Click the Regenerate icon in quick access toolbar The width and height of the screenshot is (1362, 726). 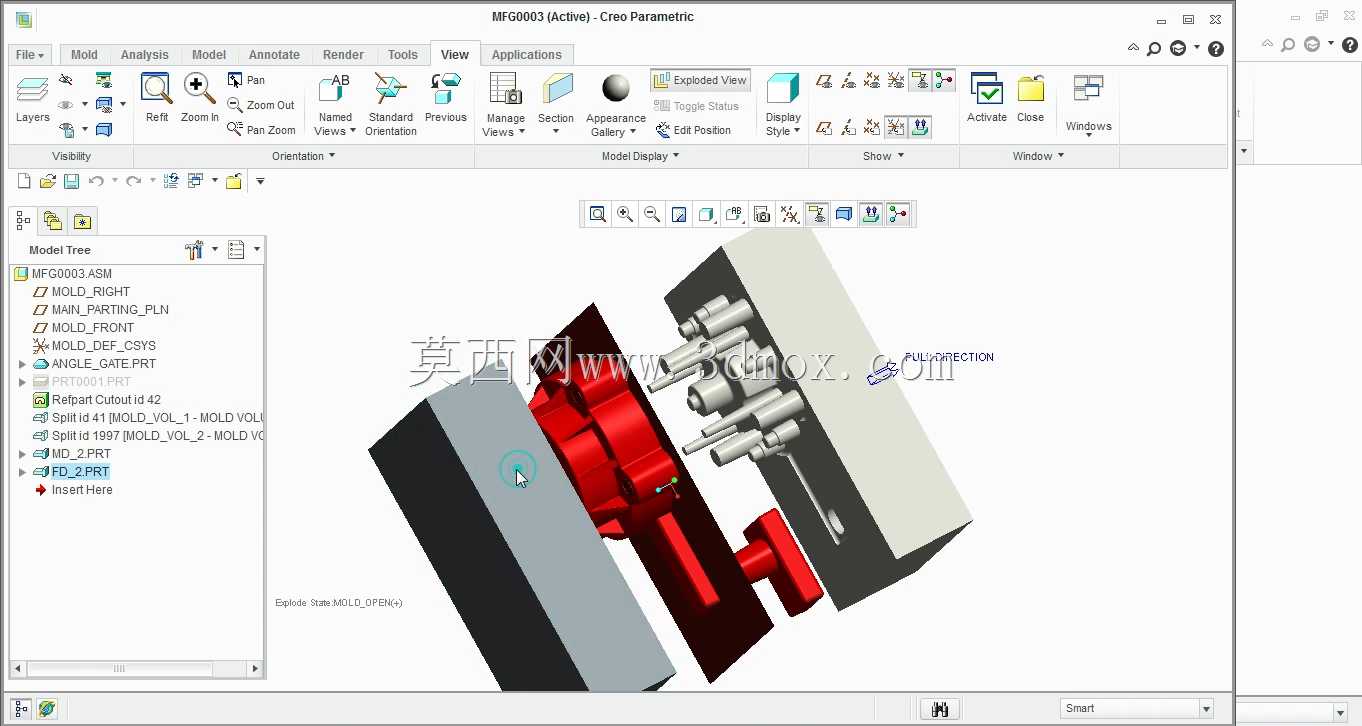tap(171, 181)
